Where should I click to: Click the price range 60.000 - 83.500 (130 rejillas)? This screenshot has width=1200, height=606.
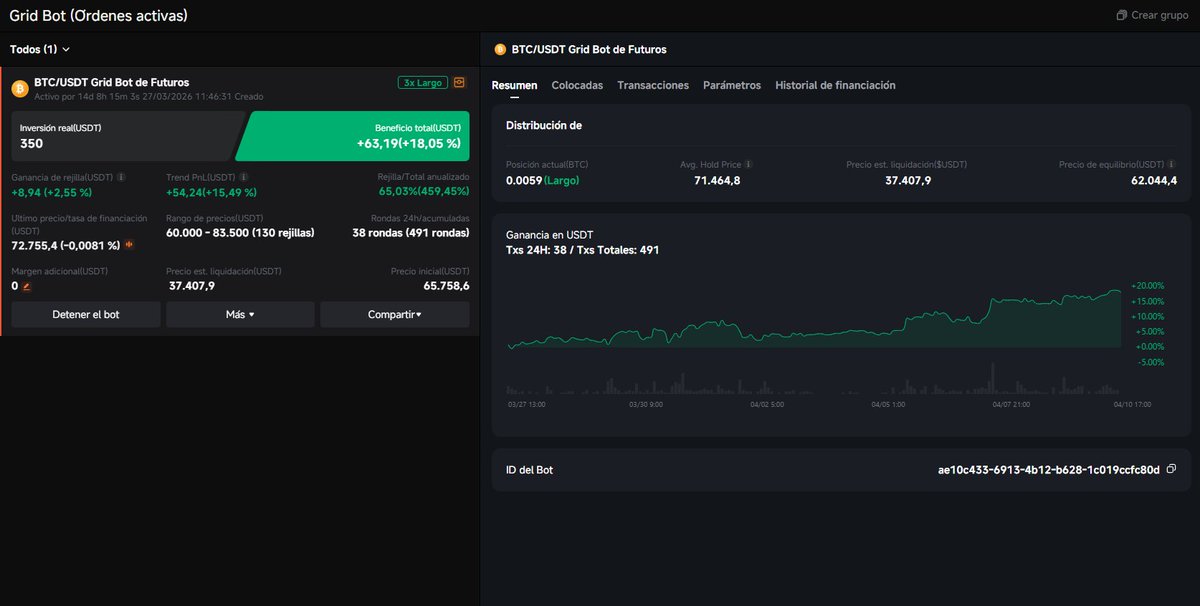coord(240,233)
